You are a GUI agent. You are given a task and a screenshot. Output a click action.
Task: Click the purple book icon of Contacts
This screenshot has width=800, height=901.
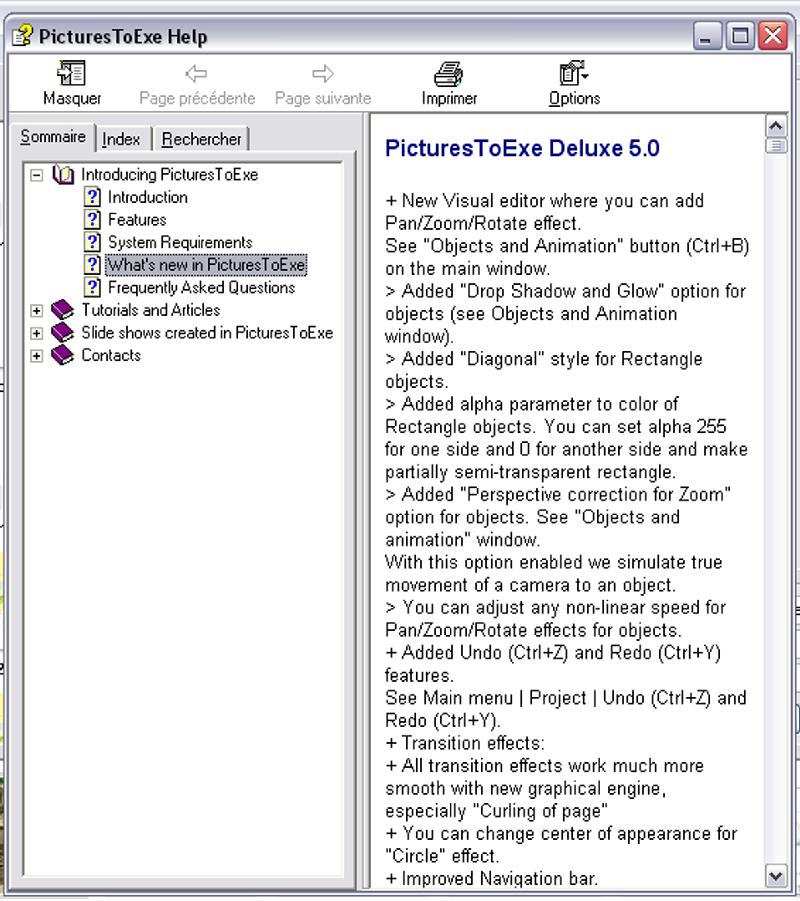click(x=63, y=356)
